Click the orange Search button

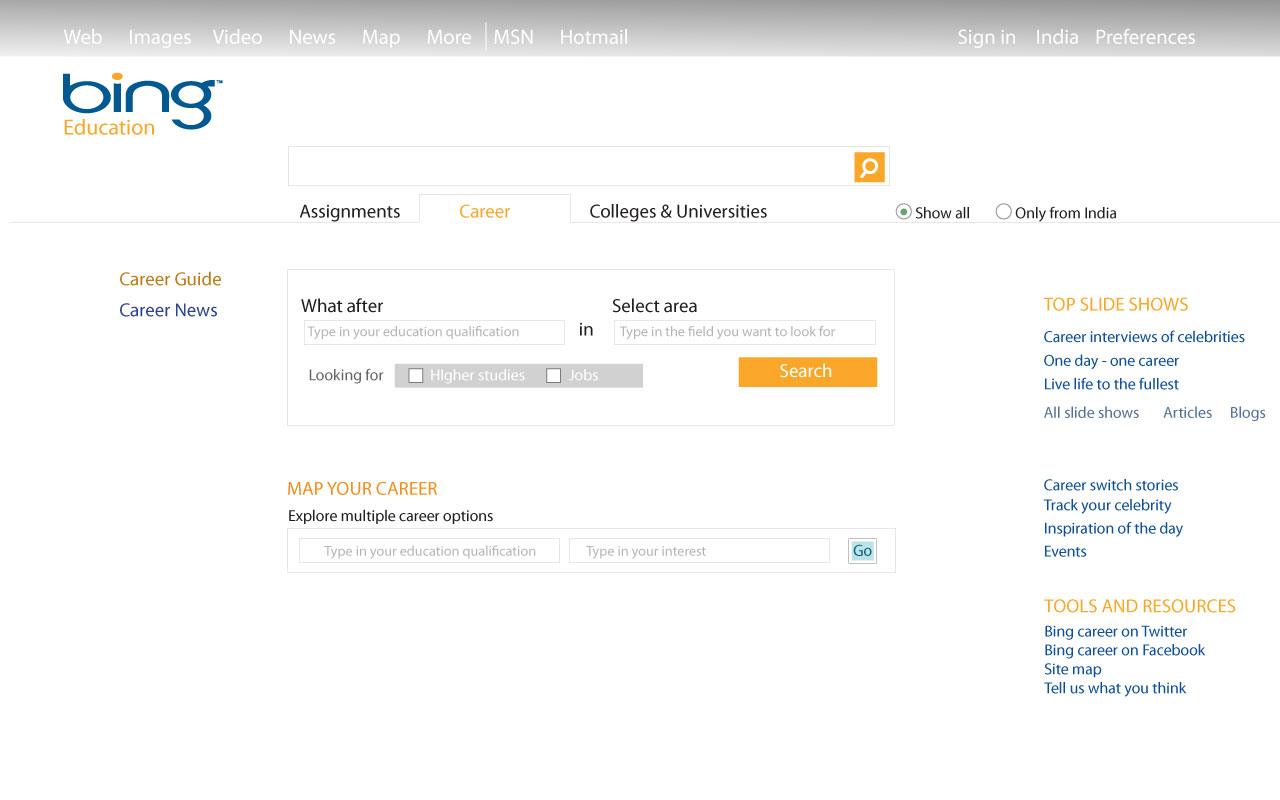coord(807,371)
